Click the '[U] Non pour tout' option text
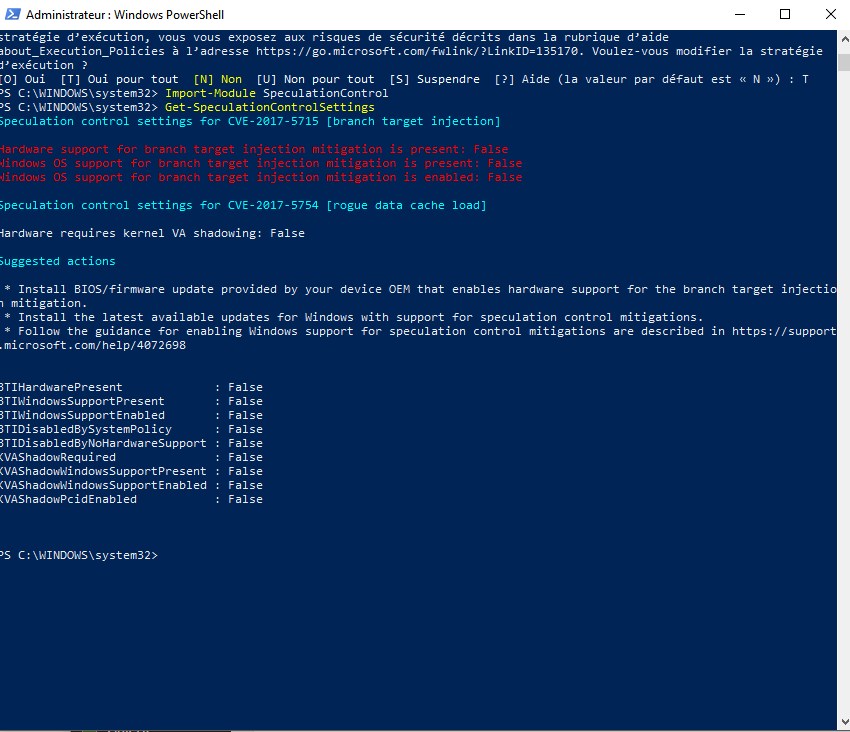Screen dimensions: 850x732 (x=315, y=79)
